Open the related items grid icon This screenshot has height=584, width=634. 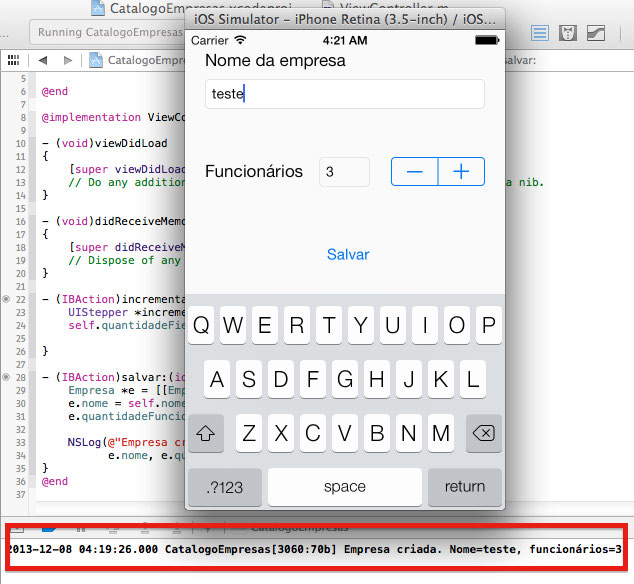click(x=13, y=60)
